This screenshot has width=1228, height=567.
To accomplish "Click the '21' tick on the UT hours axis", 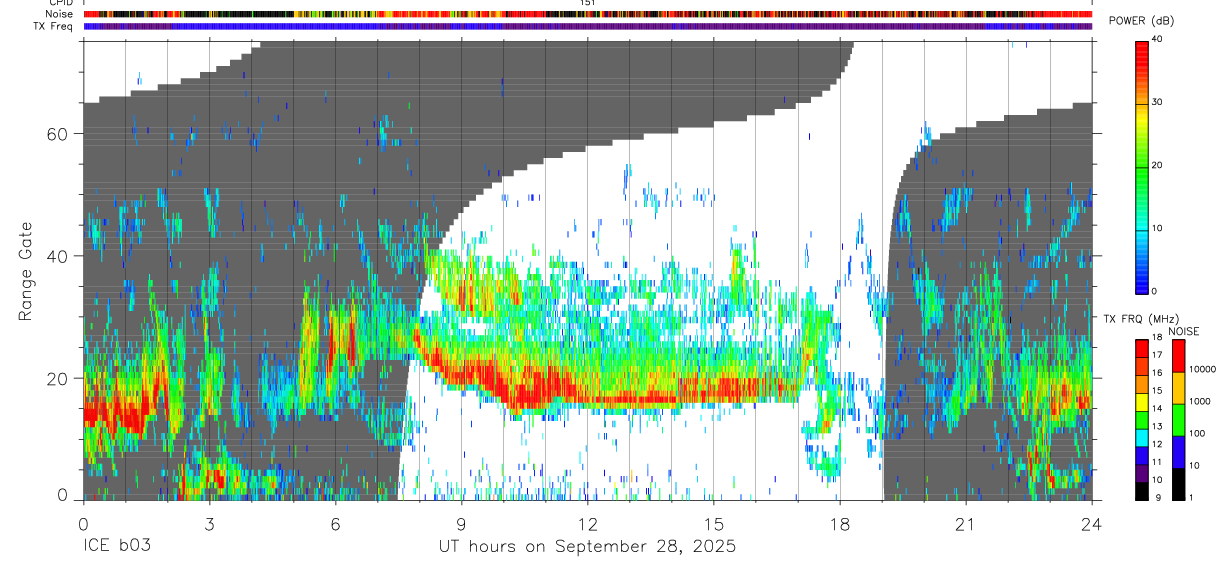I will (965, 523).
